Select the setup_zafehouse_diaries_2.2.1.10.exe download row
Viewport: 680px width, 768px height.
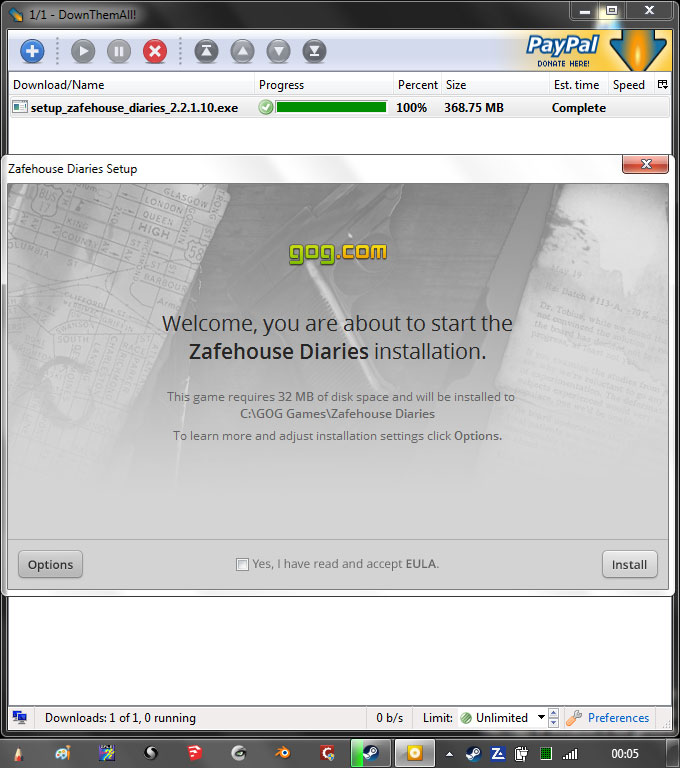340,107
